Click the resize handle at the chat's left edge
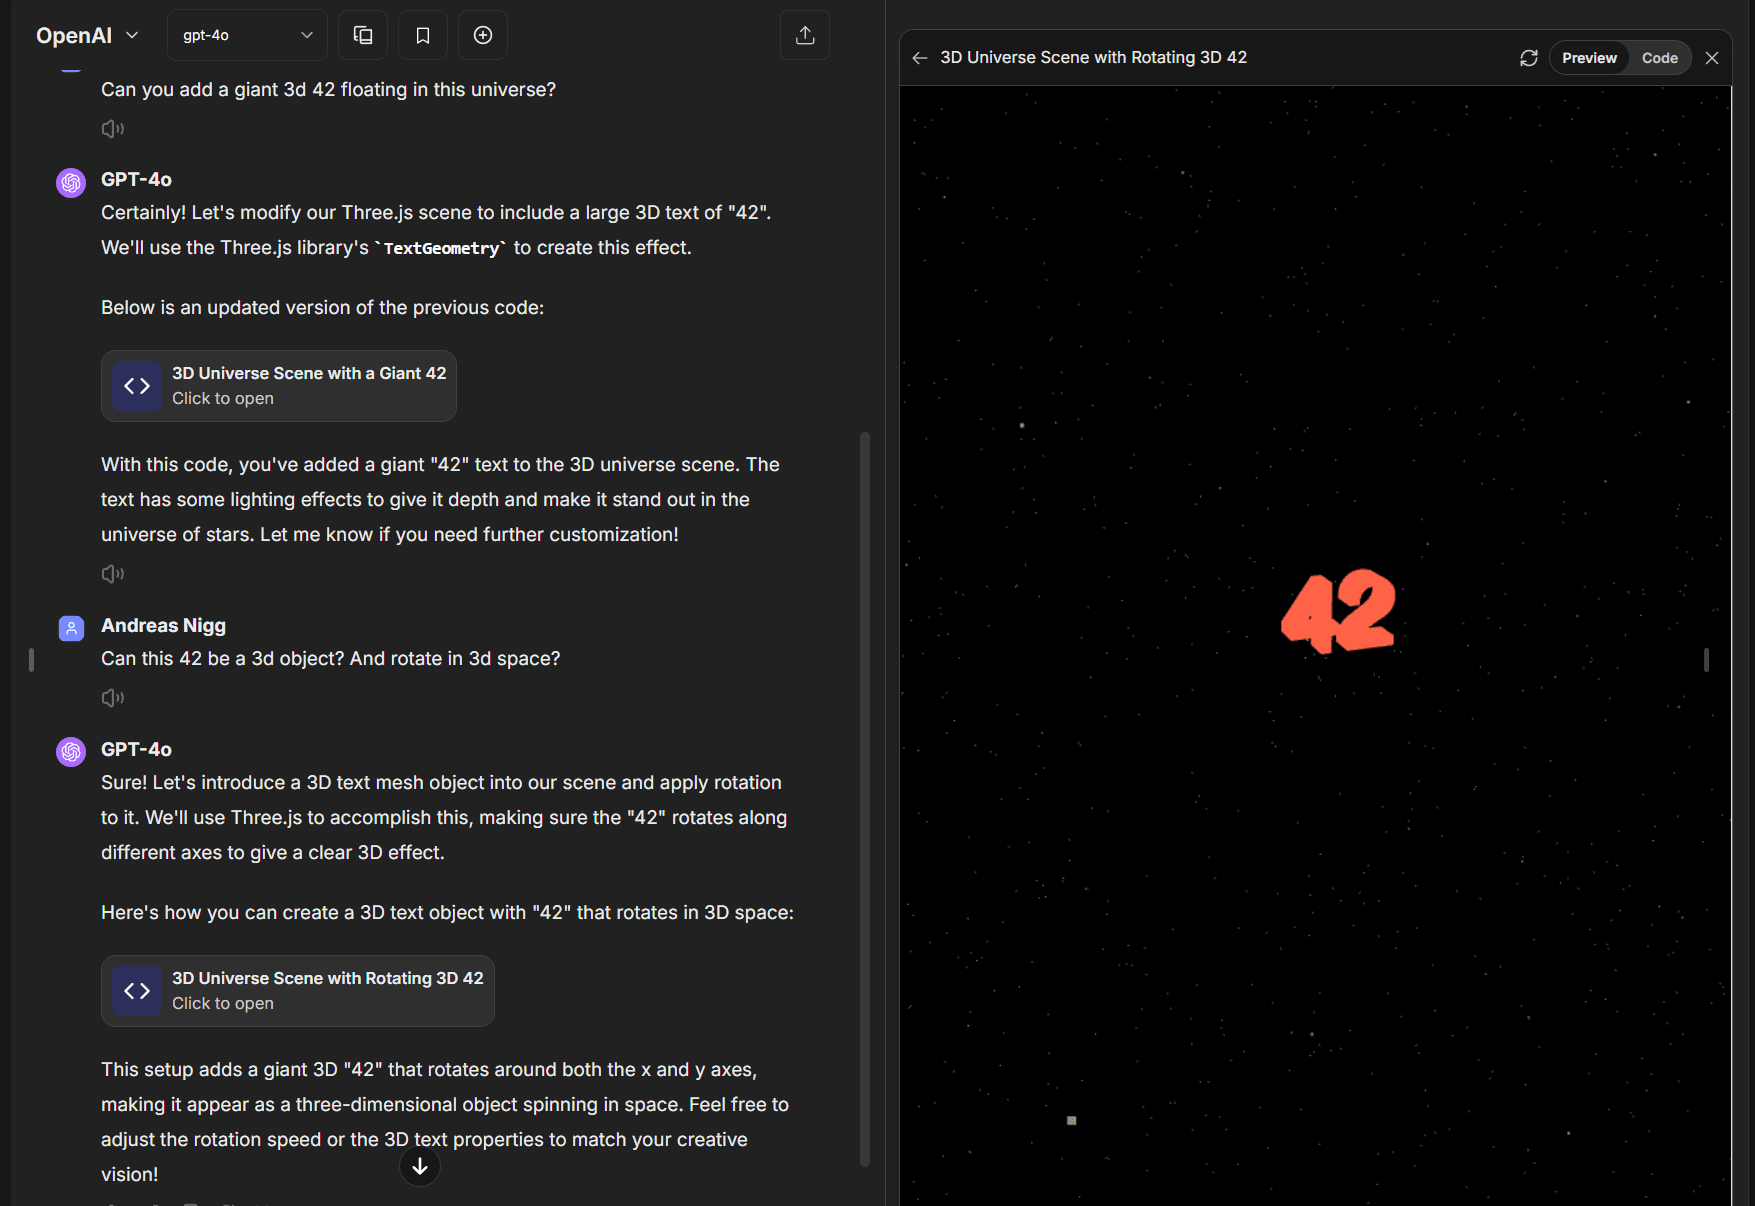This screenshot has width=1755, height=1206. [32, 660]
